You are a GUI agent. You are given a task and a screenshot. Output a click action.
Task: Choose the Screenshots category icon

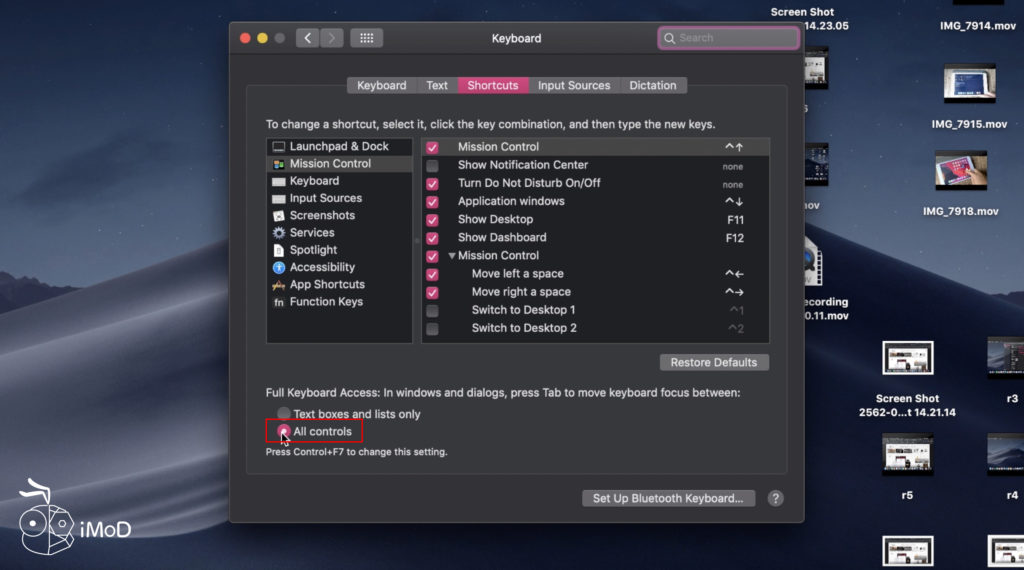click(279, 215)
